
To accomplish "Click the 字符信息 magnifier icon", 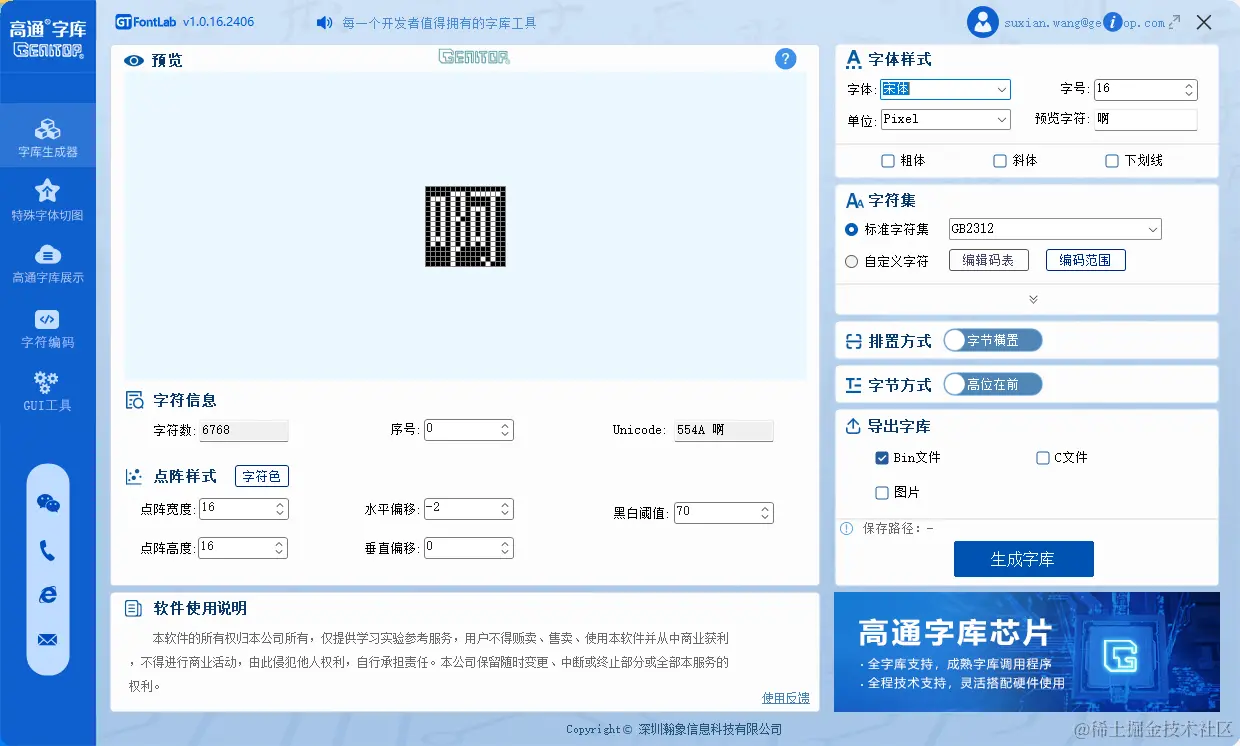I will point(134,400).
